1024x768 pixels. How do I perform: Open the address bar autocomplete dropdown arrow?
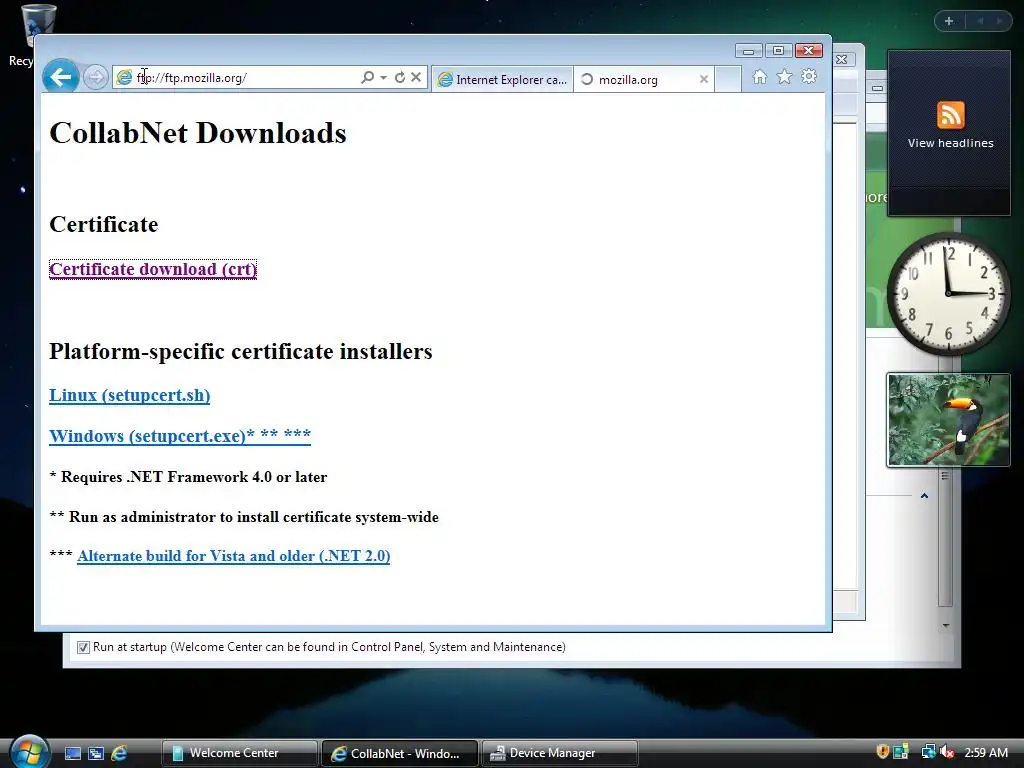pyautogui.click(x=383, y=78)
